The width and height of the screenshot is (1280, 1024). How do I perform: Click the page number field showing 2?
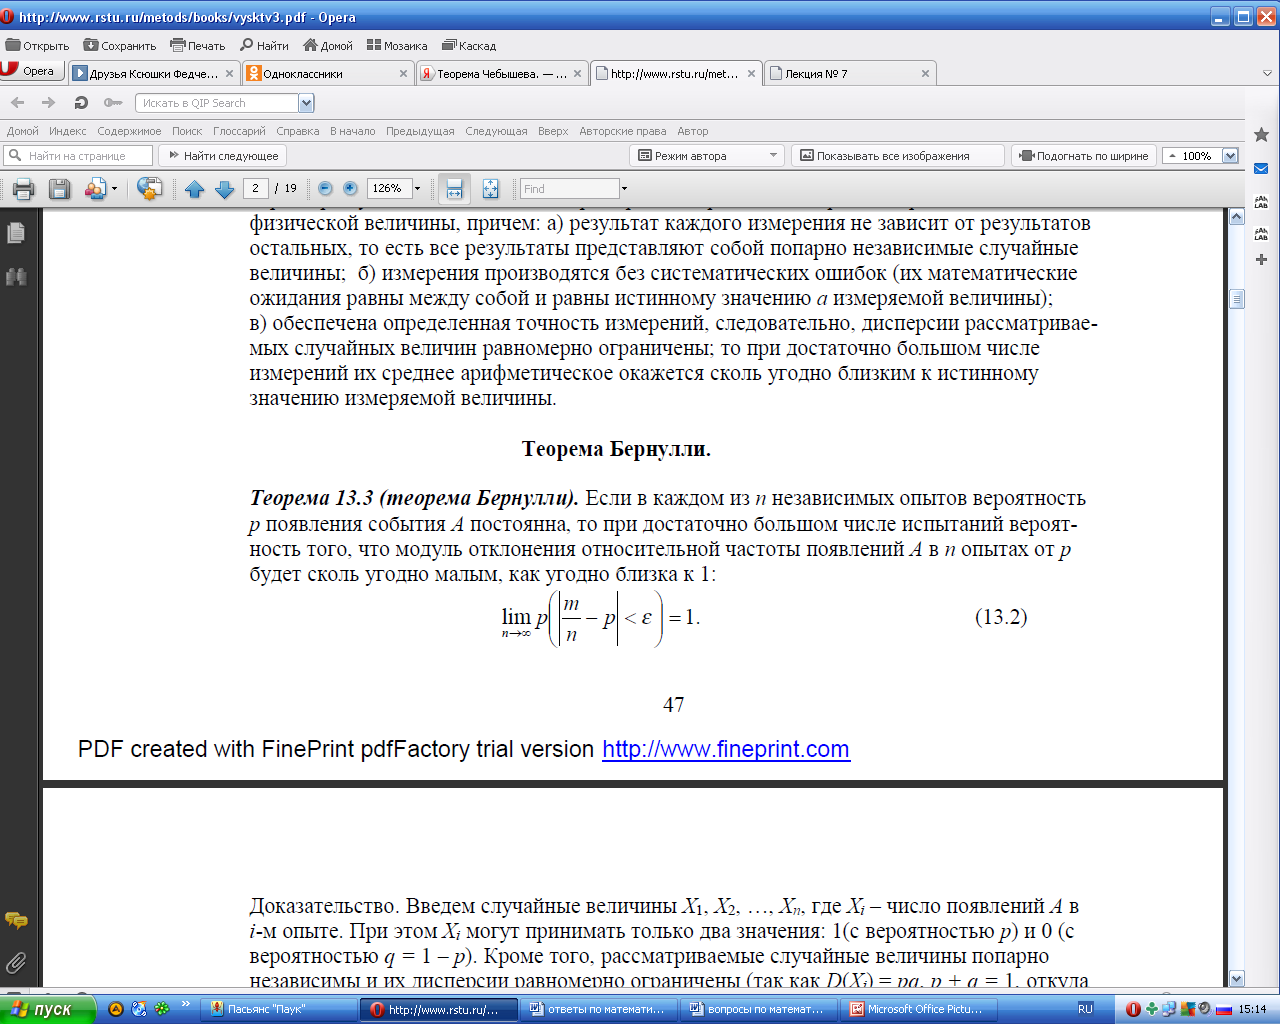pyautogui.click(x=255, y=188)
